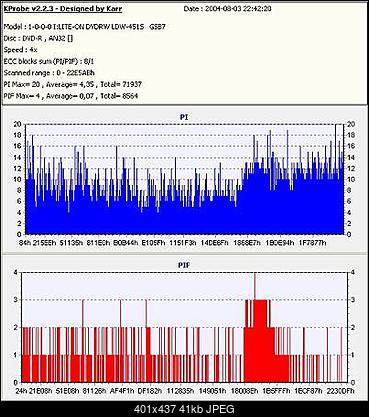This screenshot has height=417, width=369.
Task: Click the PI chart title
Action: (x=184, y=117)
